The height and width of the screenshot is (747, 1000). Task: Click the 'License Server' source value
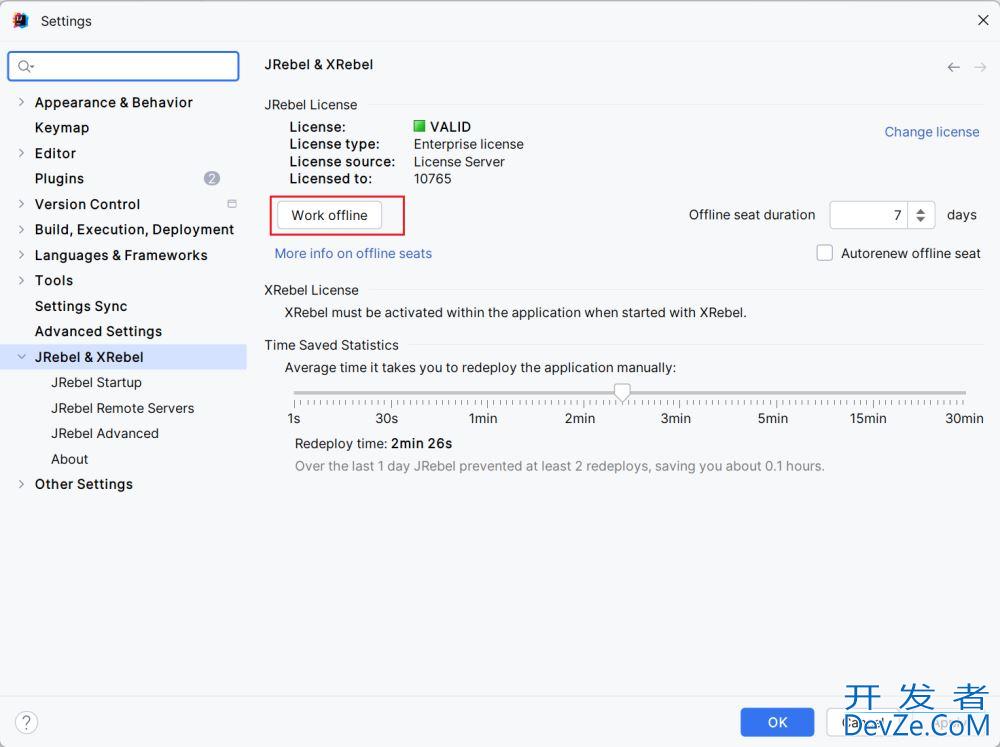coord(459,162)
